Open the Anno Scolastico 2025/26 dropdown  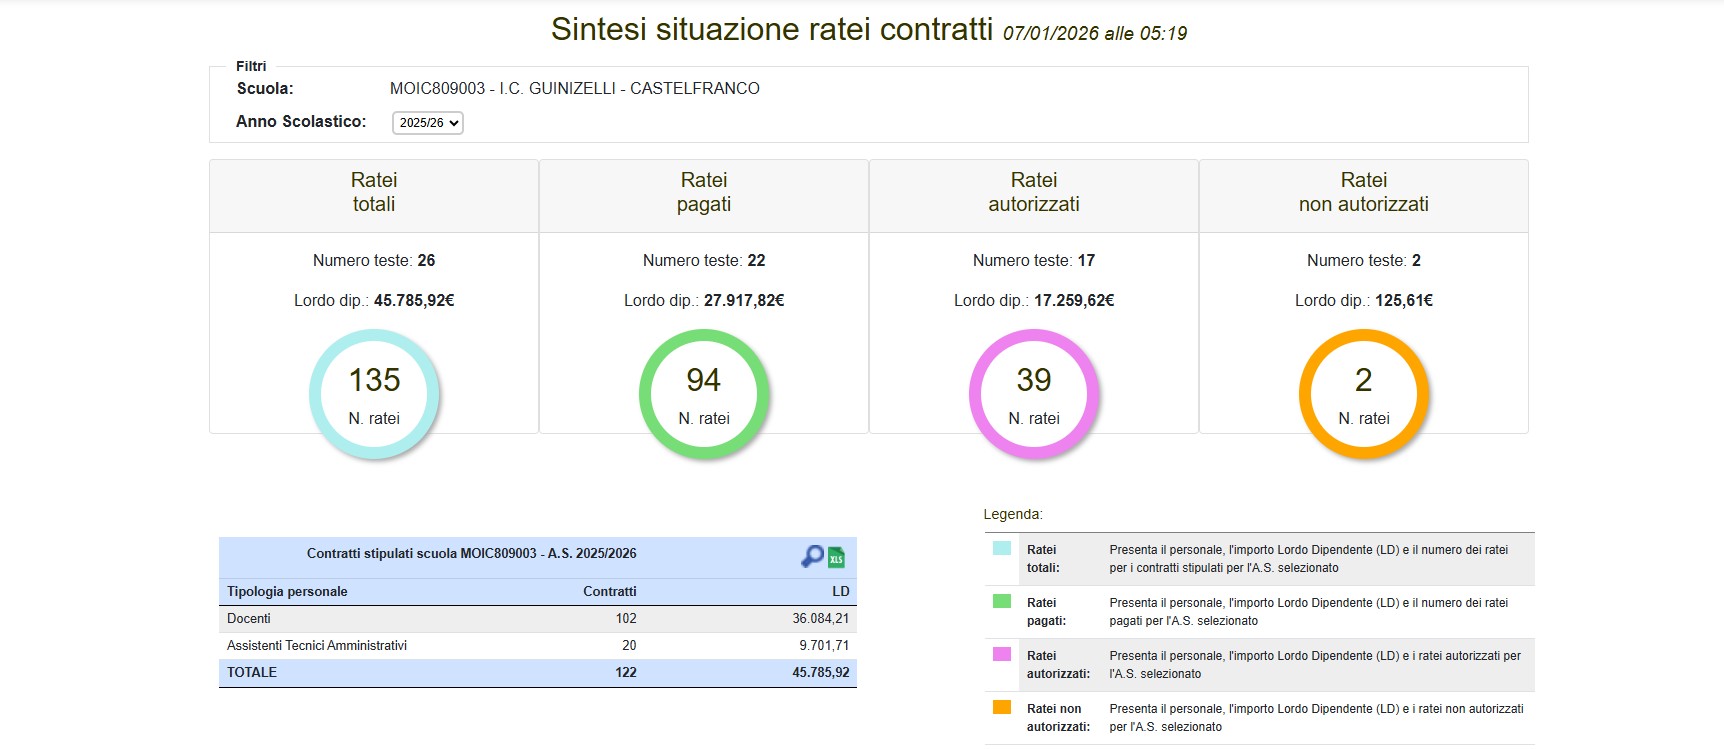click(428, 123)
